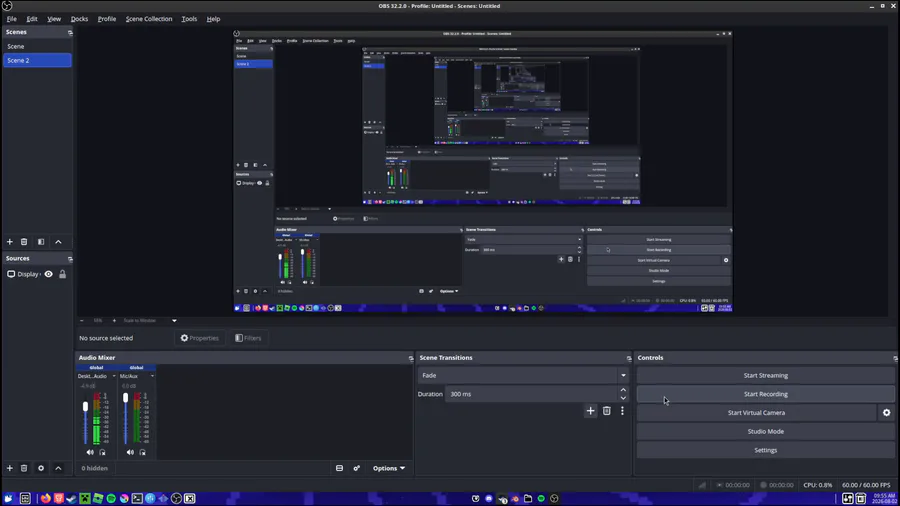The image size is (900, 506).
Task: Float the Audio Mixer dock
Action: click(x=410, y=358)
